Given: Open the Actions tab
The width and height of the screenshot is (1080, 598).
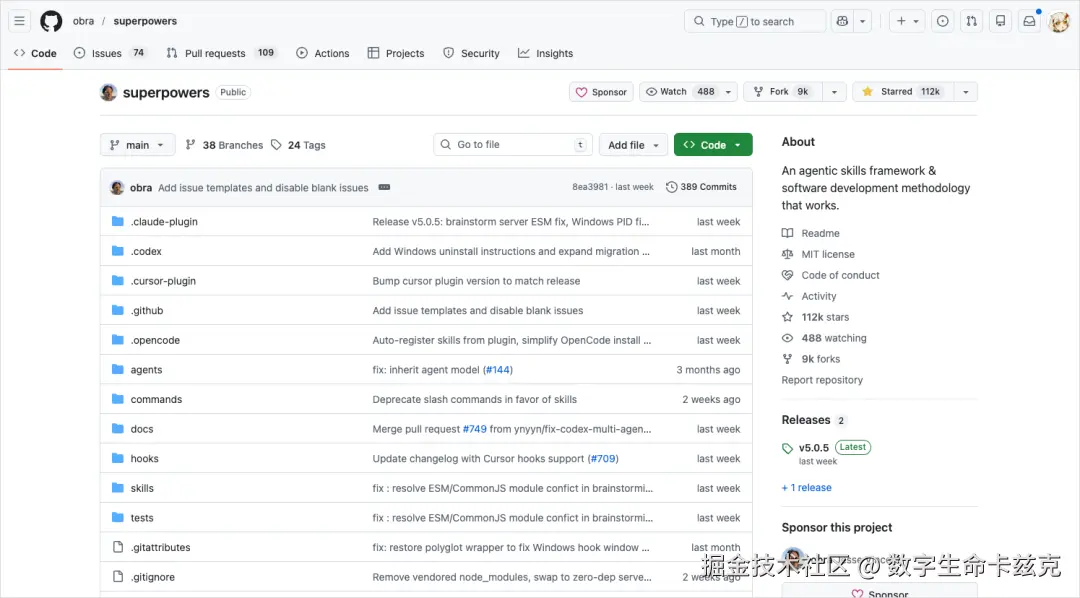Looking at the screenshot, I should [x=322, y=53].
